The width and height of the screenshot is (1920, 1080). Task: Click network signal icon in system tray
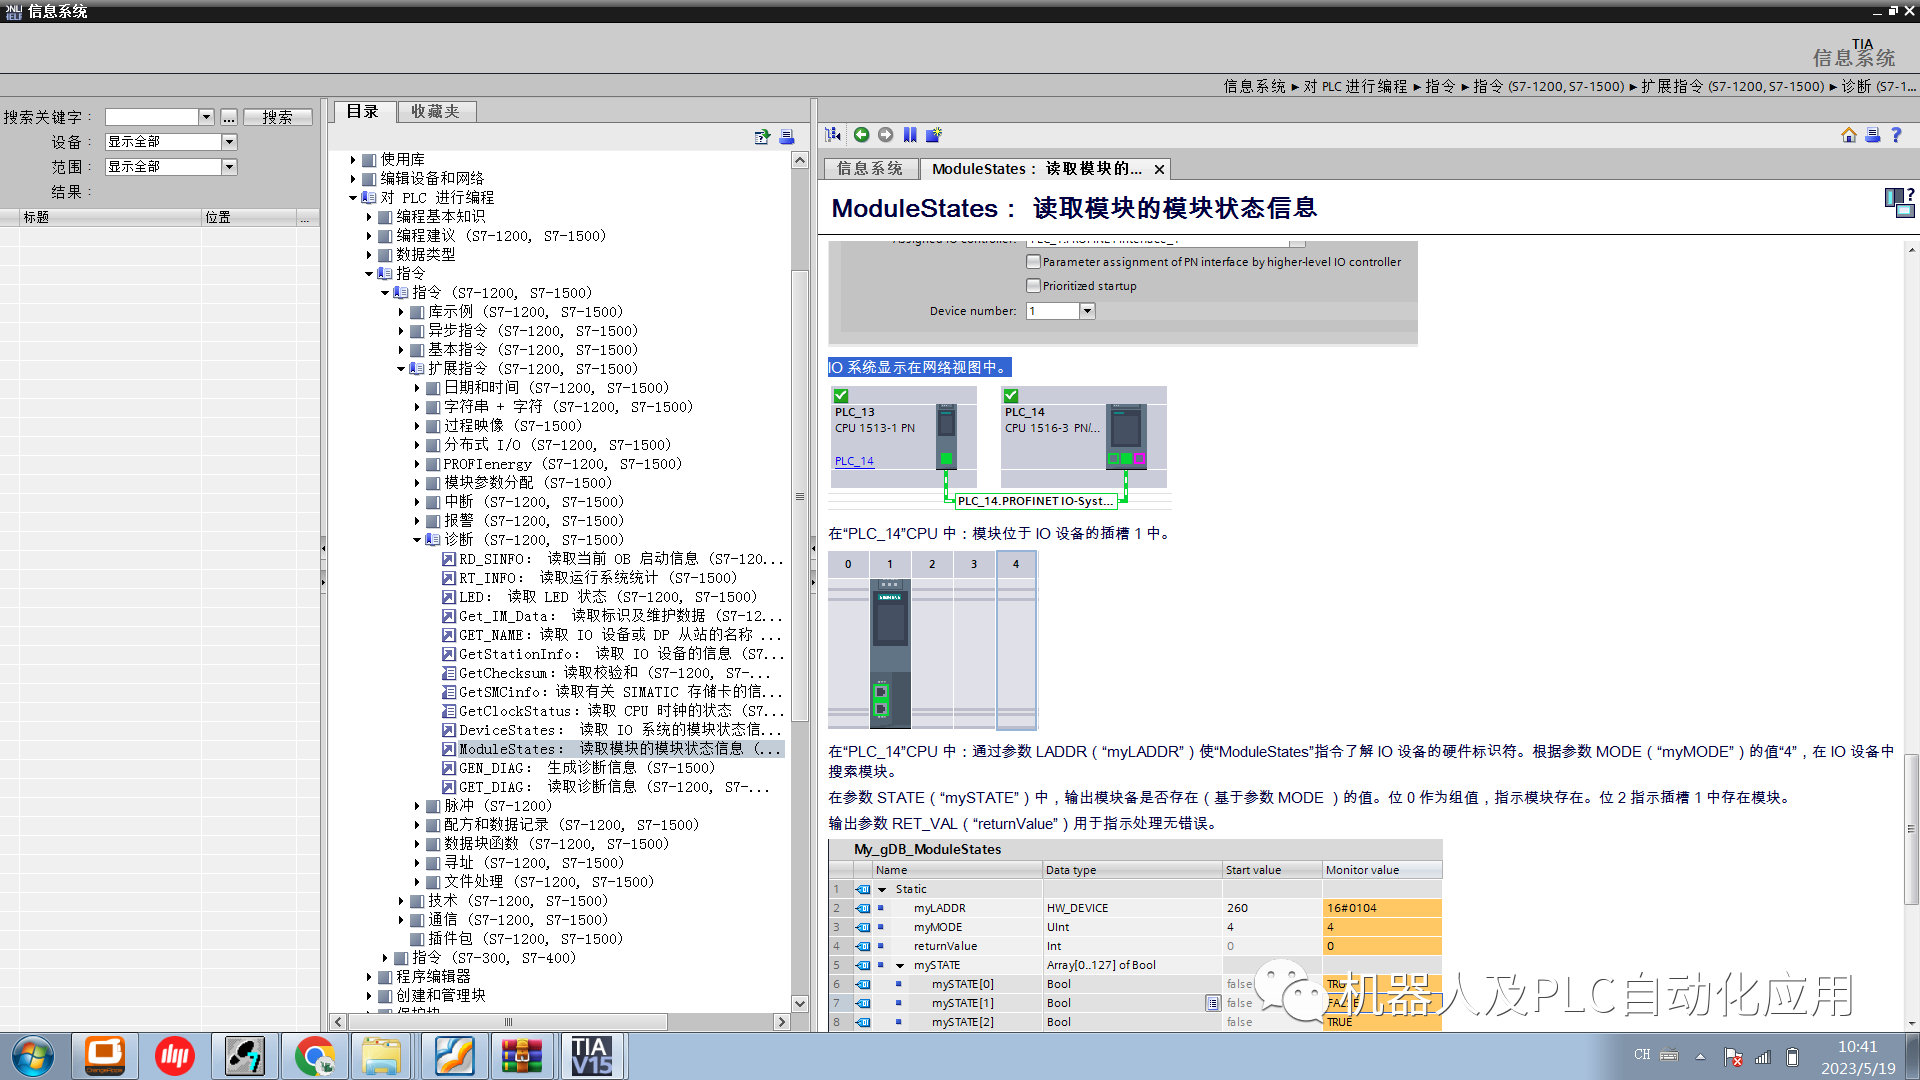pos(1763,1056)
